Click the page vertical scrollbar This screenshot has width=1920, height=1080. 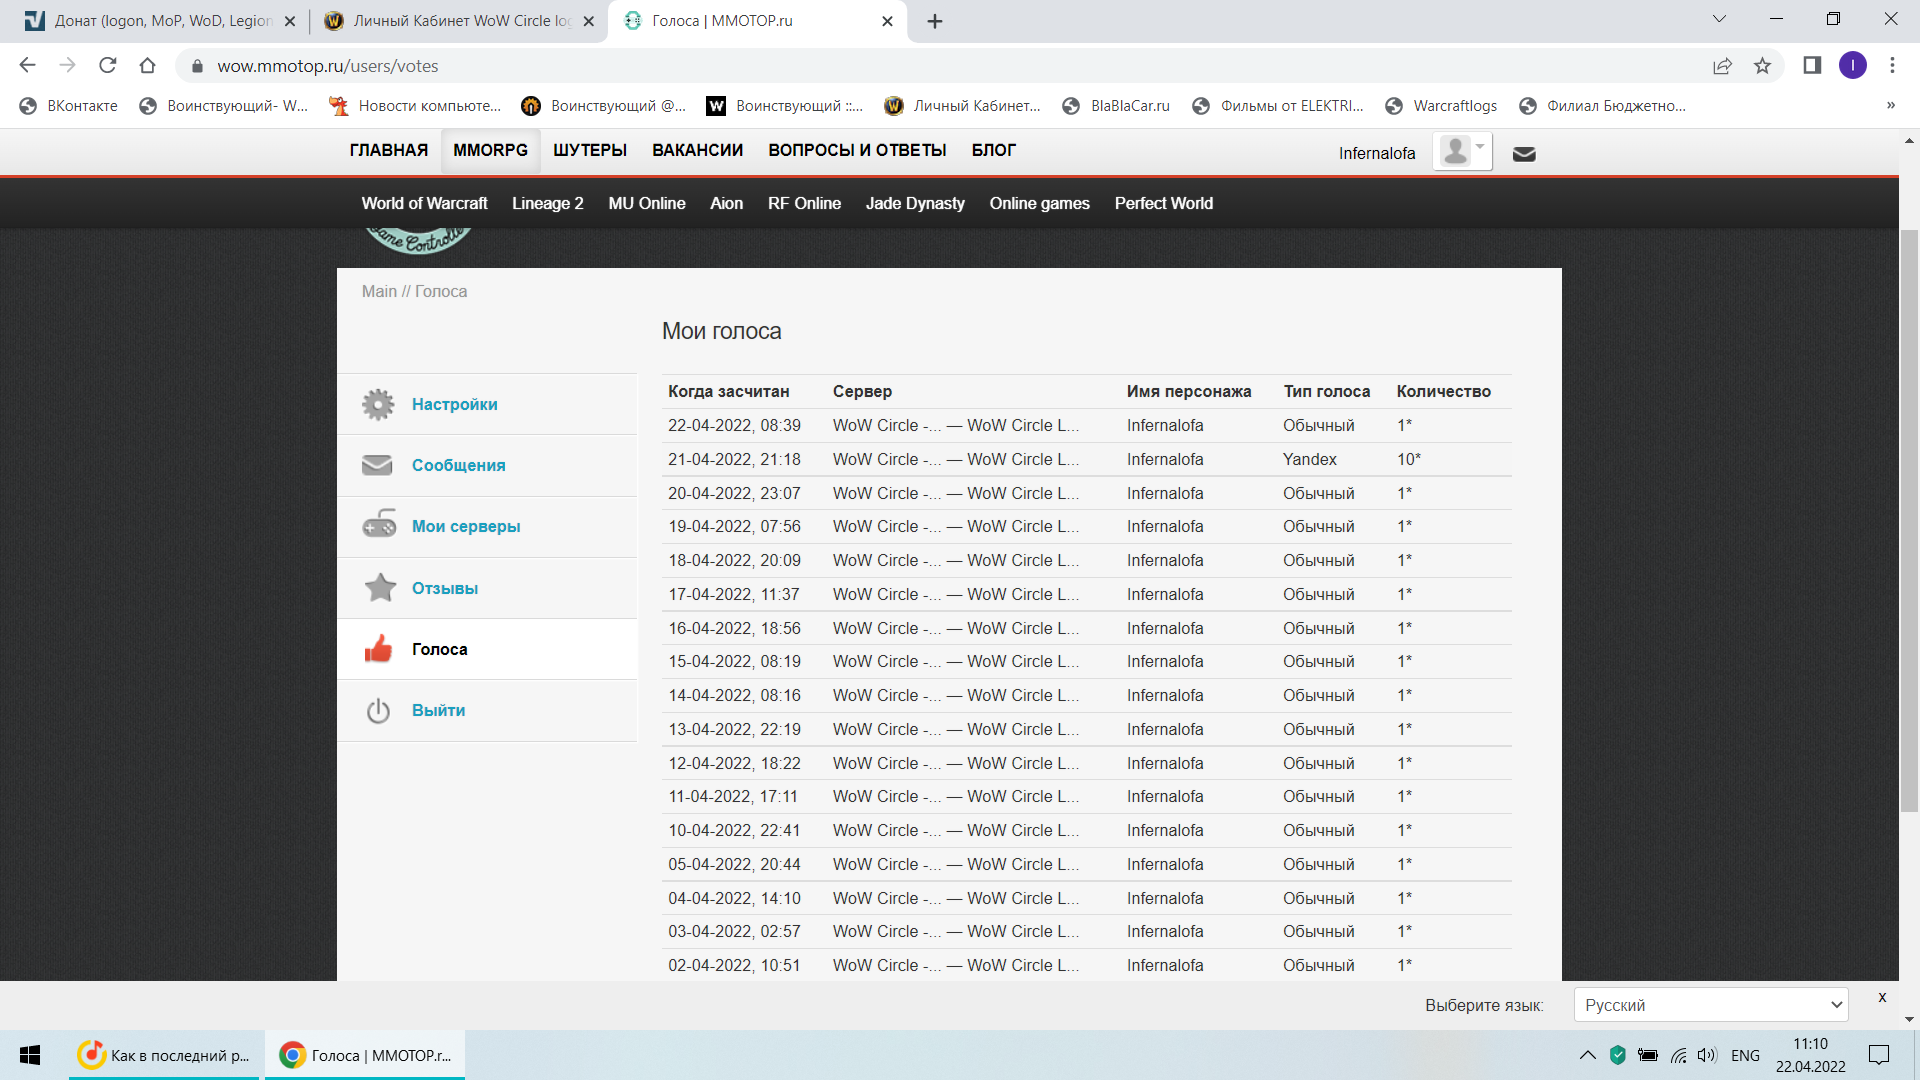pos(1908,520)
